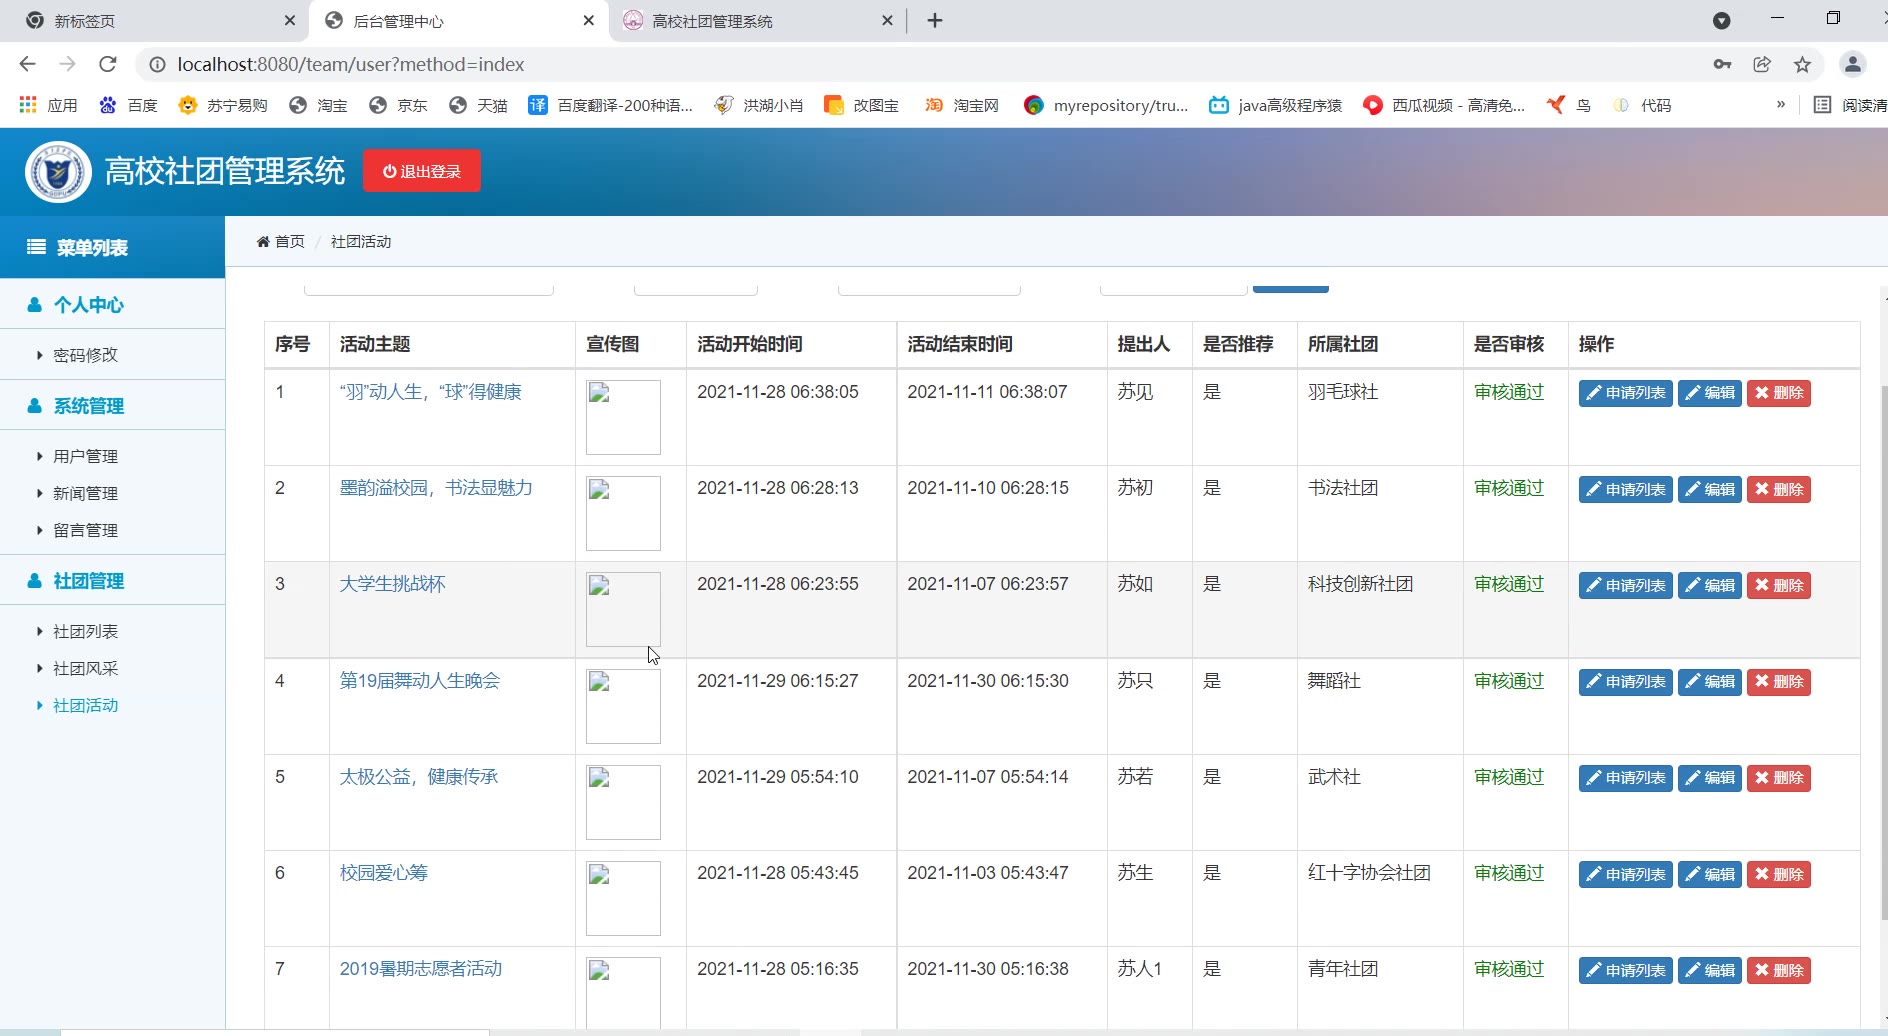Click the saved passwords key icon
Screen dimensions: 1888x1036
1722,64
